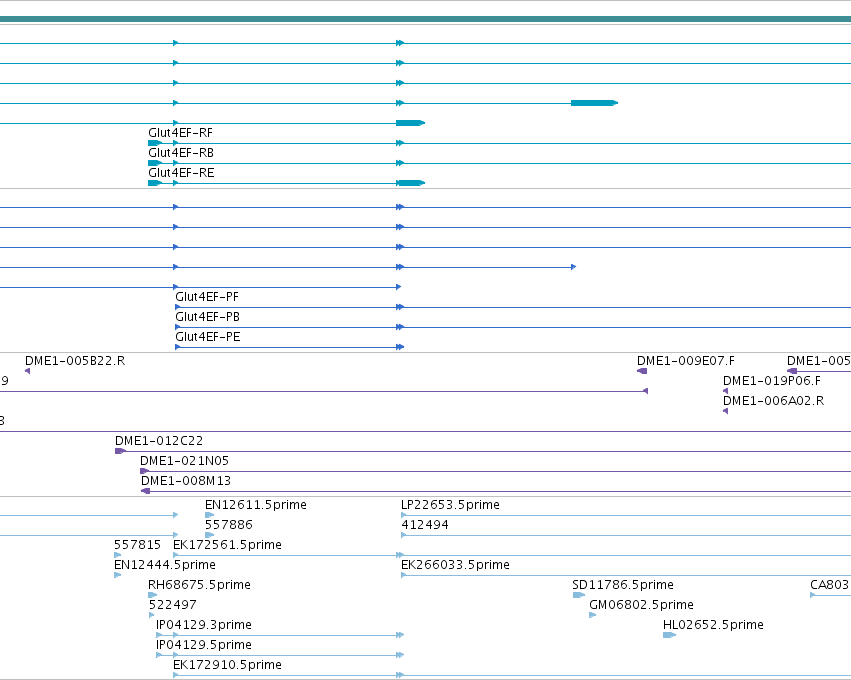Screen dimensions: 851x680
Task: Click the HL02652.5prime EST label
Action: point(713,625)
